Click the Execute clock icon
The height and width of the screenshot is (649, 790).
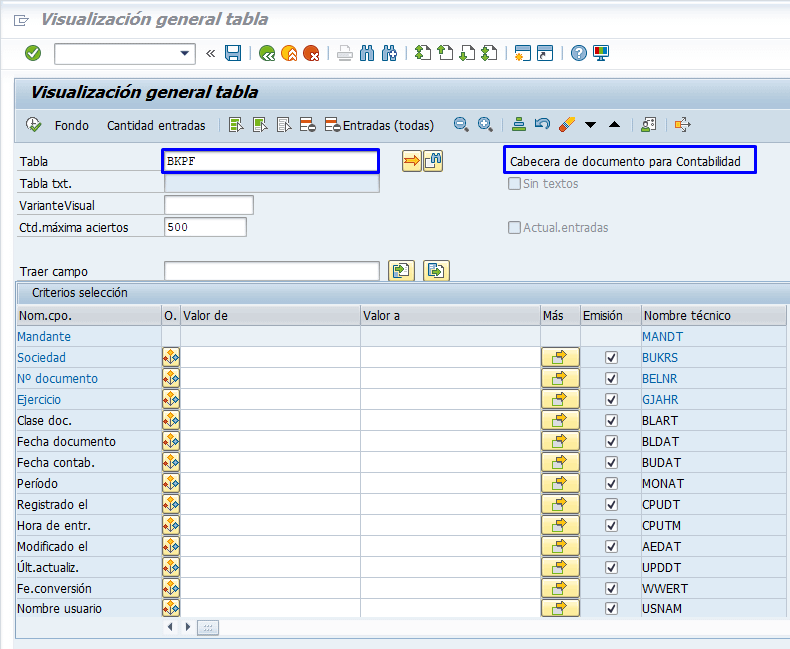tap(34, 125)
